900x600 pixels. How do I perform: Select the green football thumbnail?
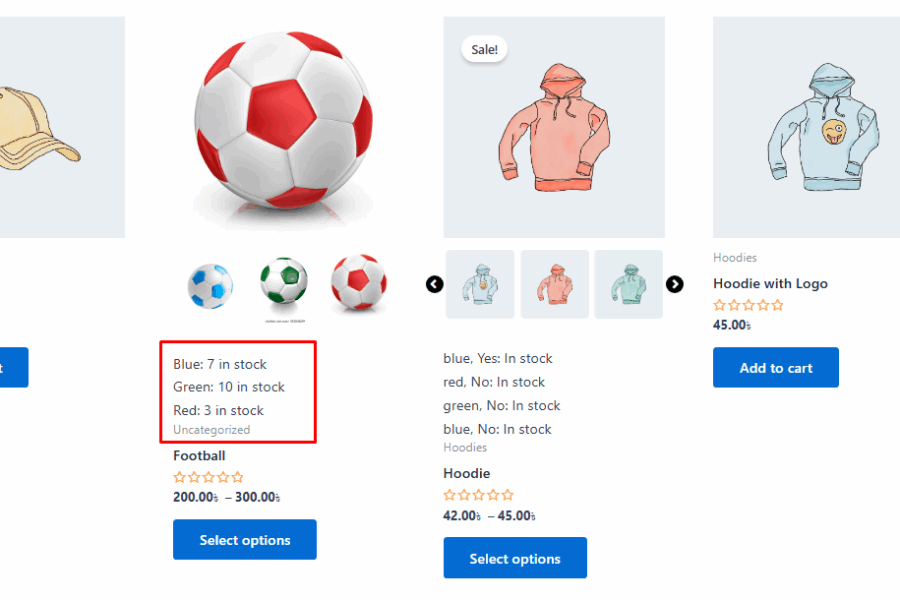pos(283,282)
